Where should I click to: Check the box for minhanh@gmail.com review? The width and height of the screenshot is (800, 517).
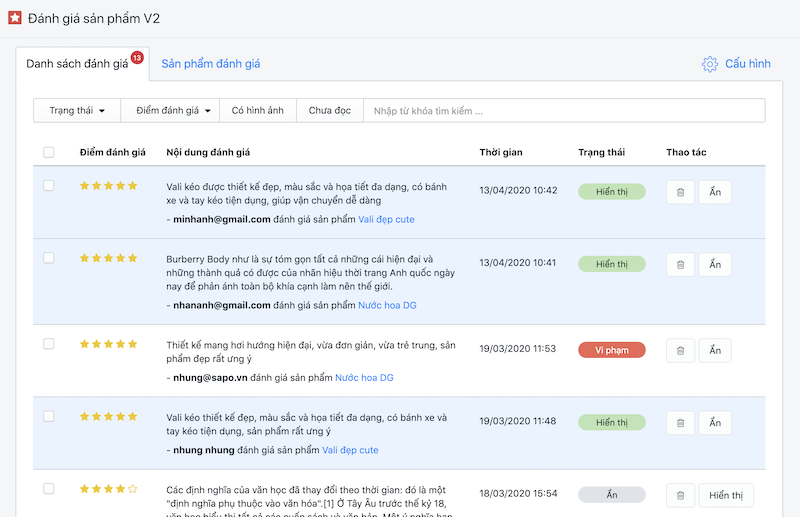(49, 186)
